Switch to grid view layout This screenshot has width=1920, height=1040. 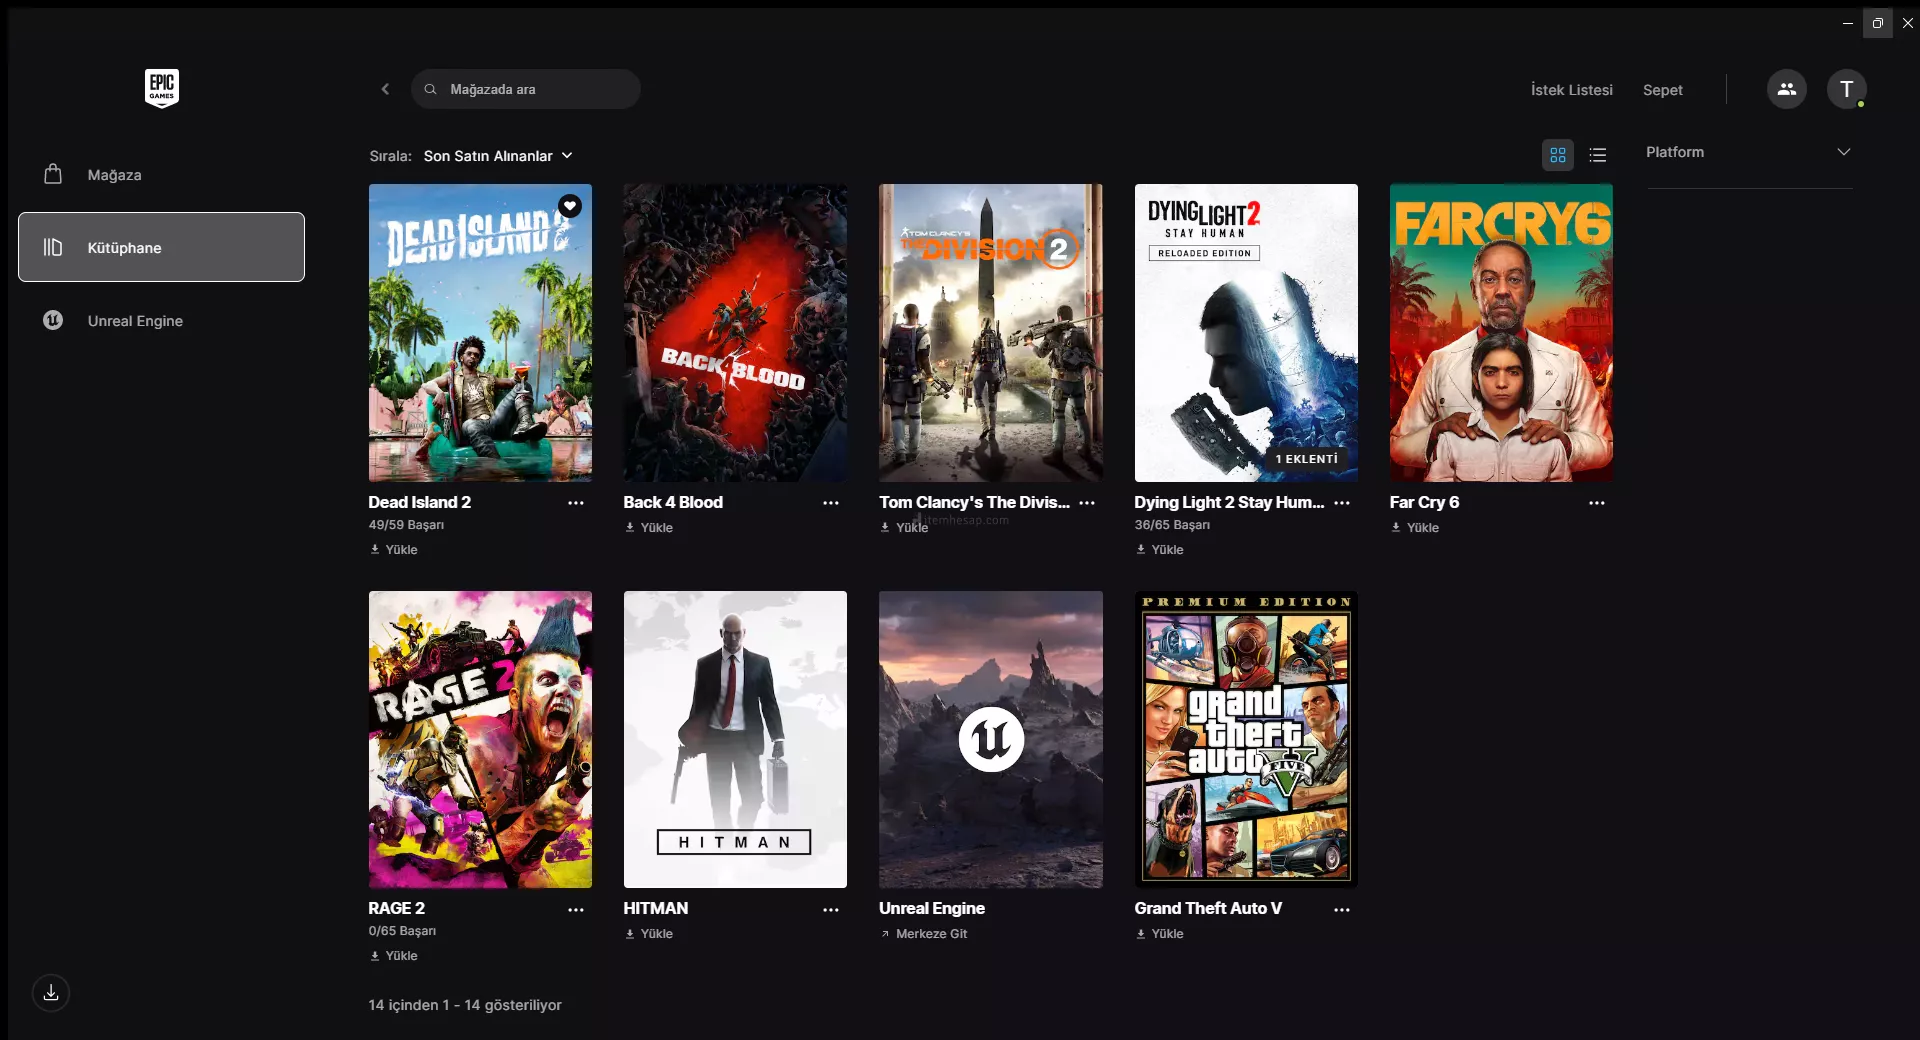point(1557,155)
